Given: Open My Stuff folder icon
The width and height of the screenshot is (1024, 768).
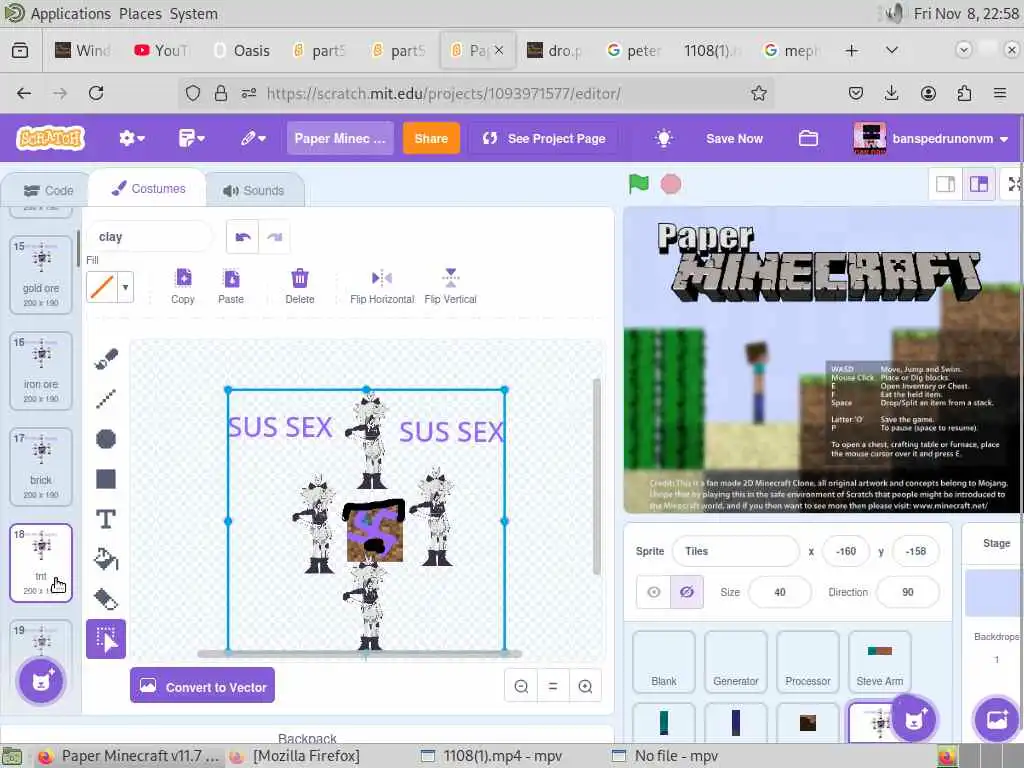Looking at the screenshot, I should (x=808, y=138).
